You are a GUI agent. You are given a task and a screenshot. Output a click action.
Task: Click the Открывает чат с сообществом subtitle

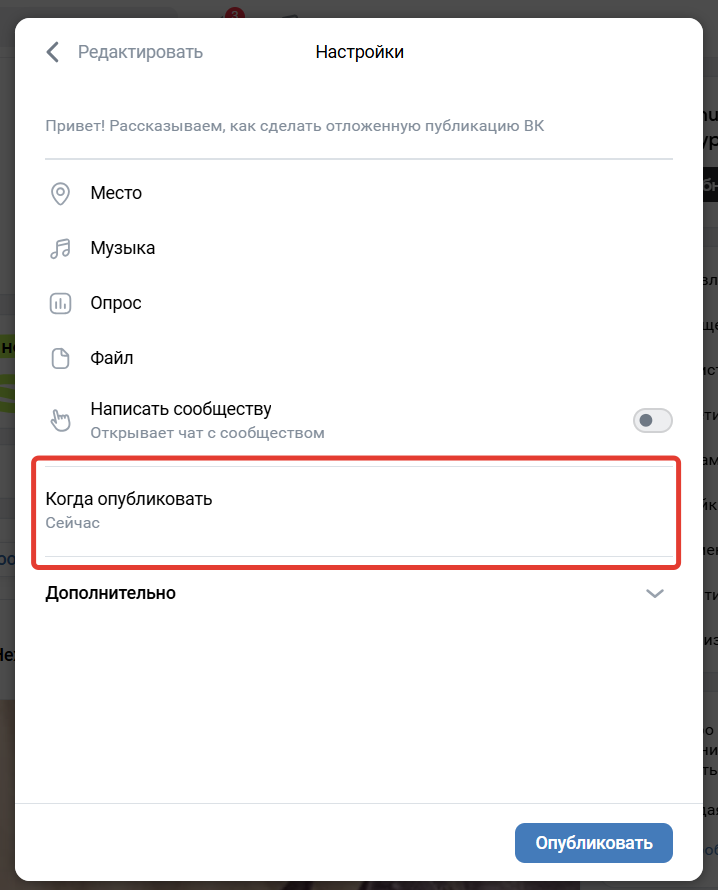click(208, 433)
